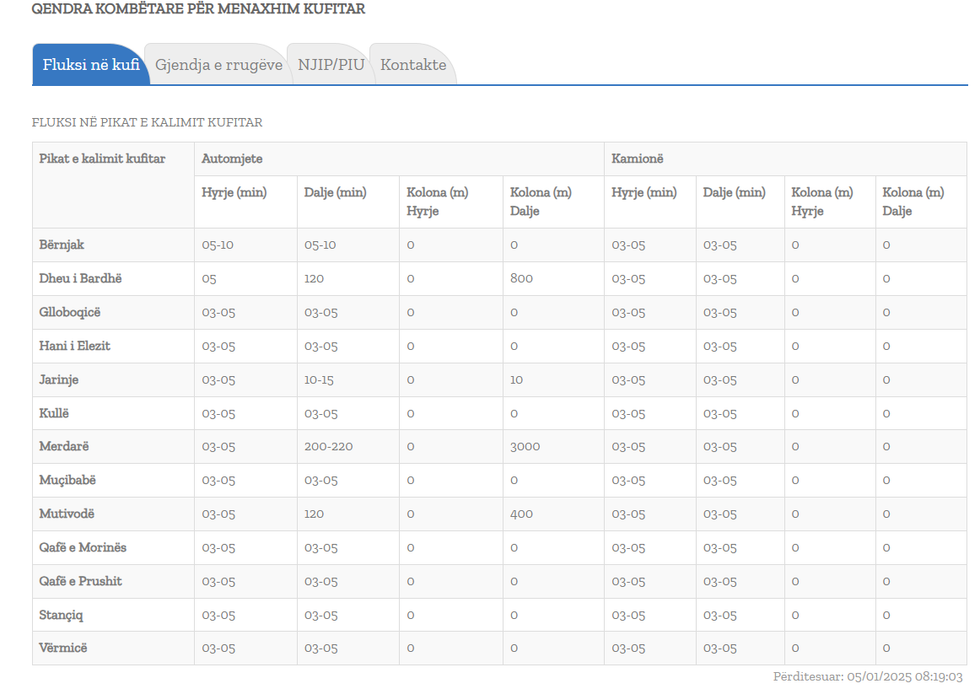Click the Përditesuar timestamp text
980x694 pixels.
[x=867, y=677]
